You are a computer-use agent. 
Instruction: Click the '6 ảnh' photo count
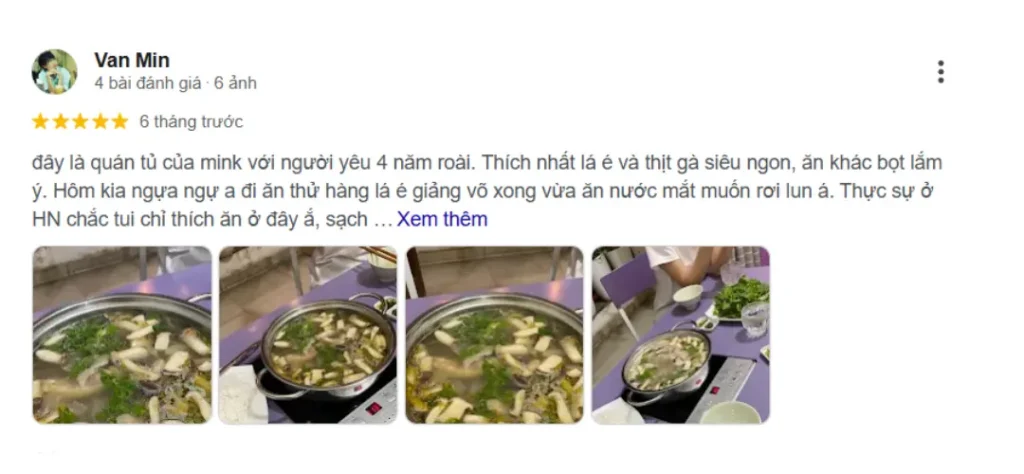[x=235, y=84]
